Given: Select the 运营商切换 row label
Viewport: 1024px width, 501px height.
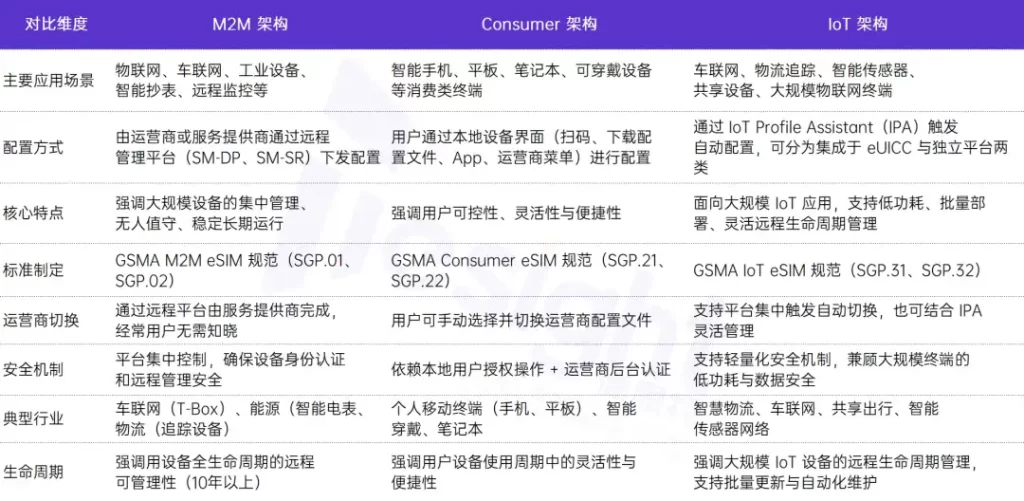Looking at the screenshot, I should pos(41,321).
